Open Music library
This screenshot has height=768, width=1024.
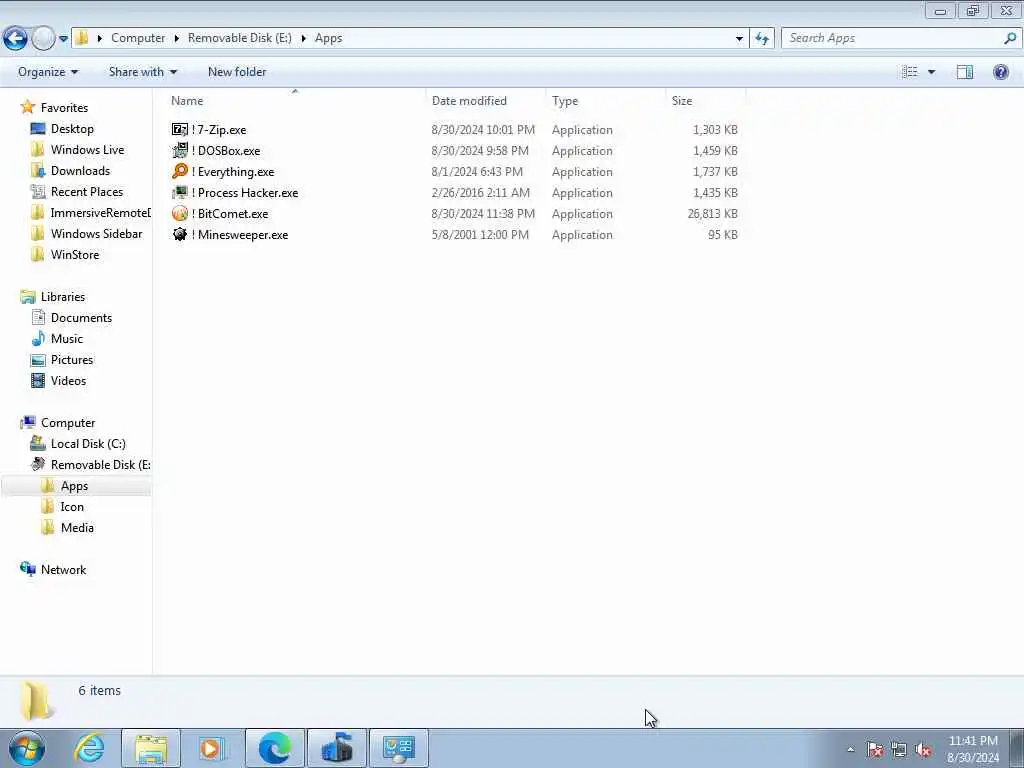(67, 338)
